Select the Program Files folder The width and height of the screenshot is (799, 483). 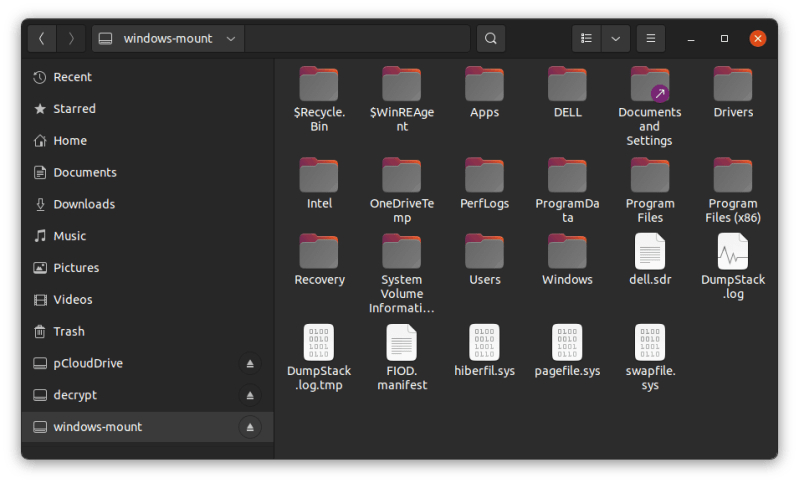pos(650,191)
